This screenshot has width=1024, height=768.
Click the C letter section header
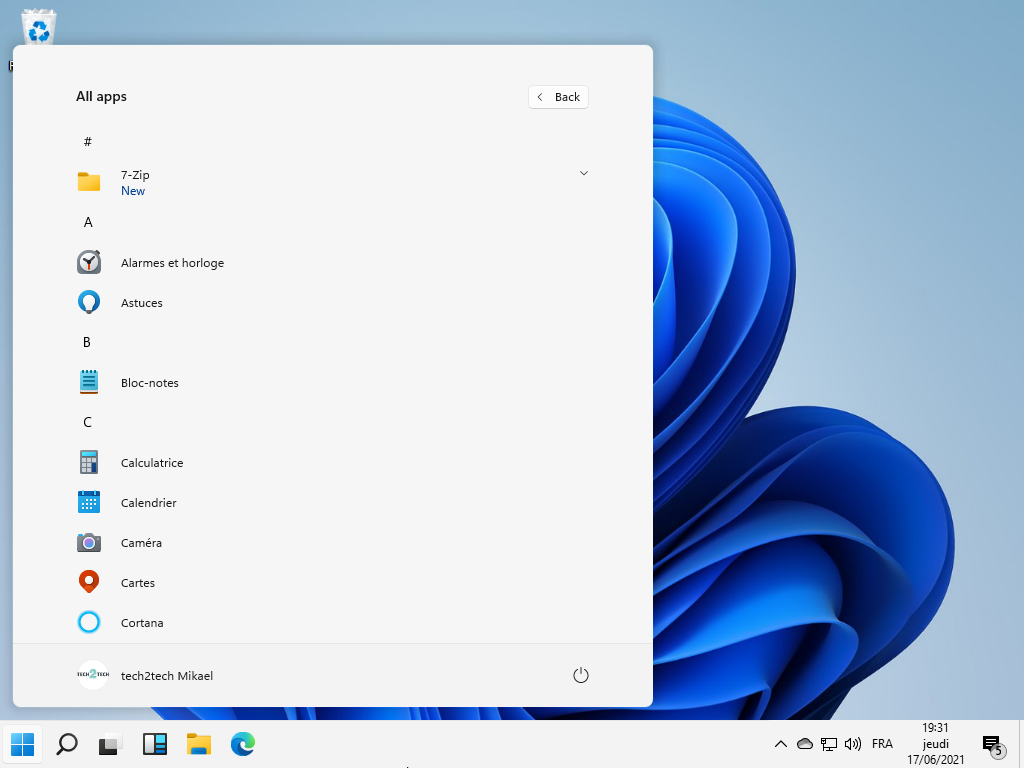(87, 422)
